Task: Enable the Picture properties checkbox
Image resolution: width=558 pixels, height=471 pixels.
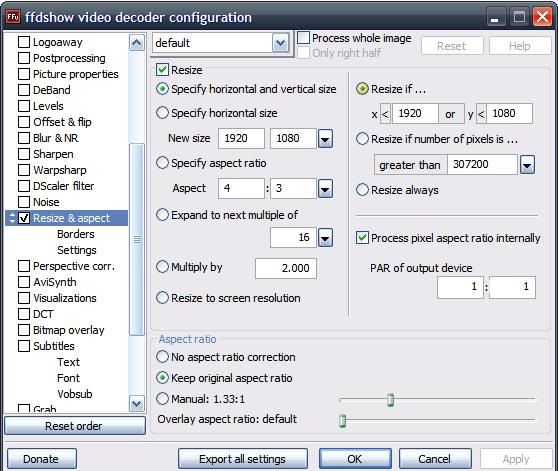Action: click(24, 74)
